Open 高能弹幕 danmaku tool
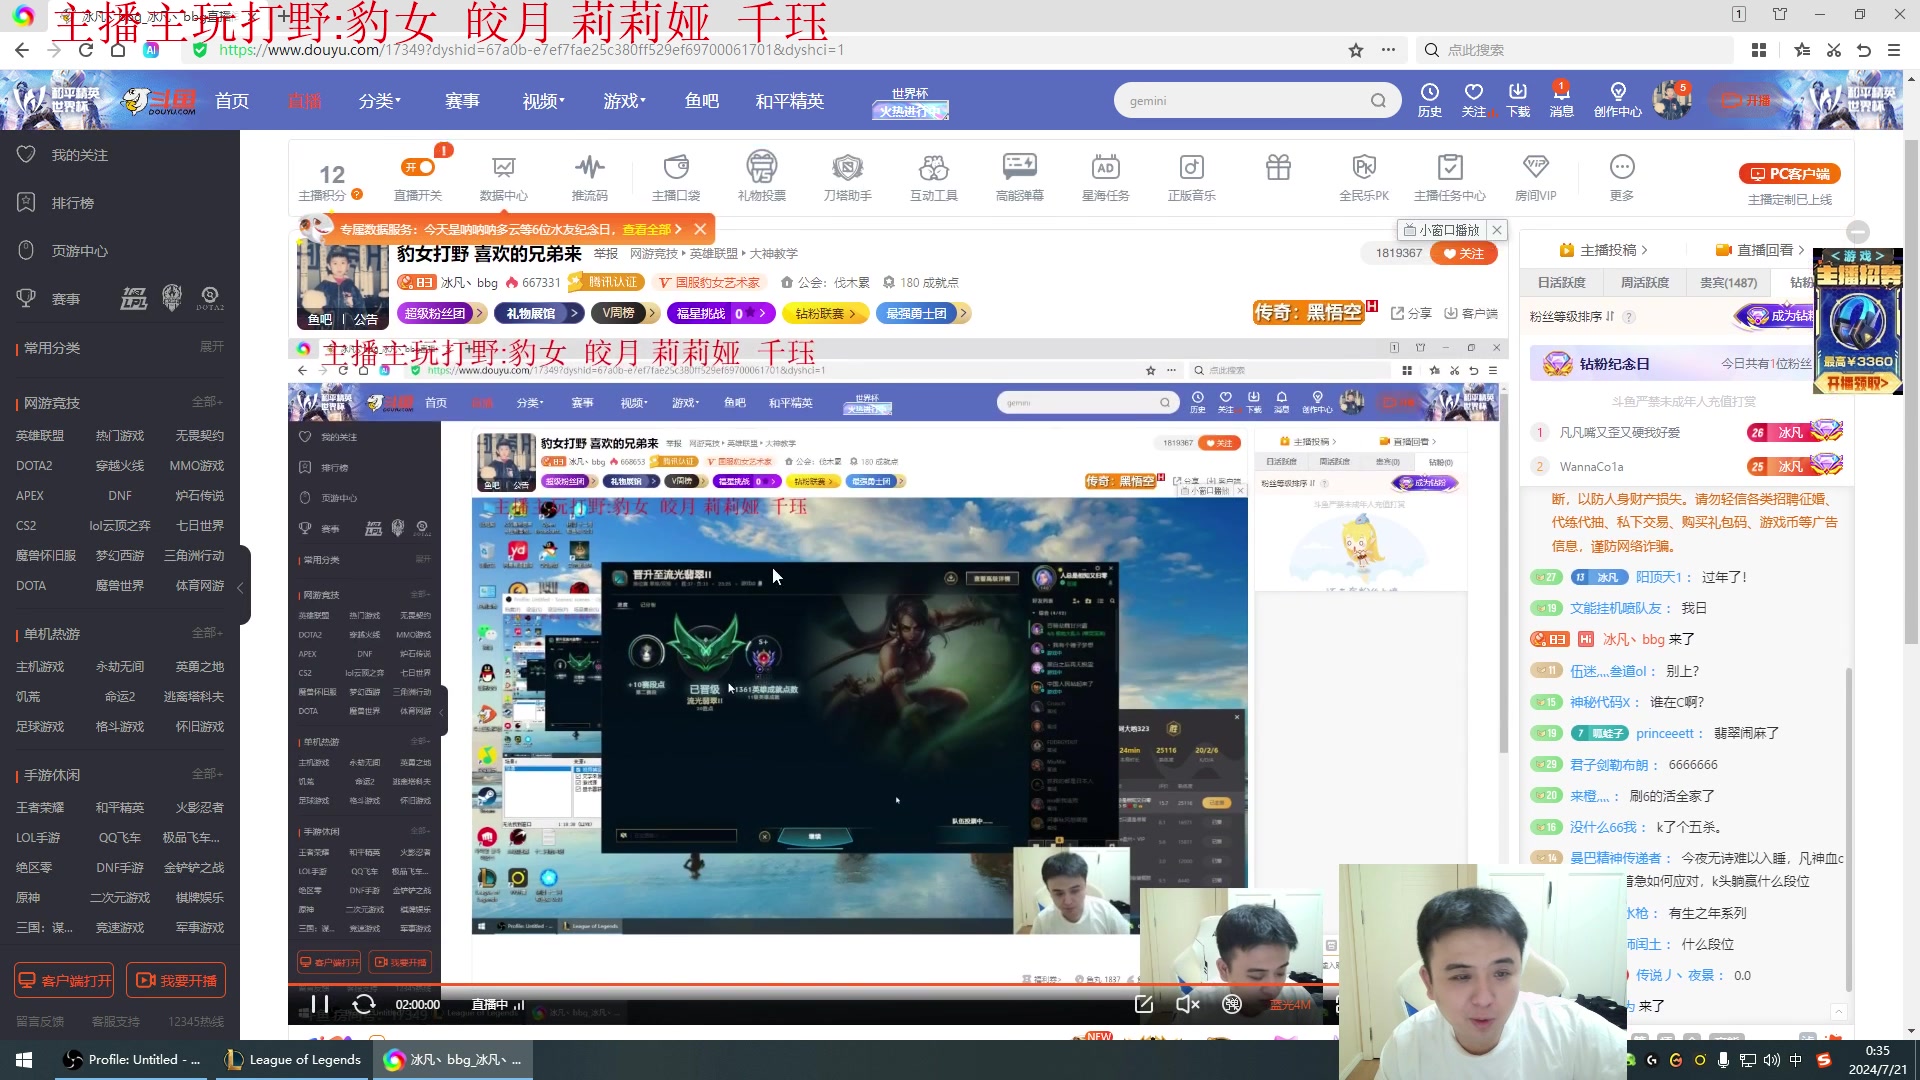This screenshot has width=1920, height=1080. click(x=1019, y=177)
